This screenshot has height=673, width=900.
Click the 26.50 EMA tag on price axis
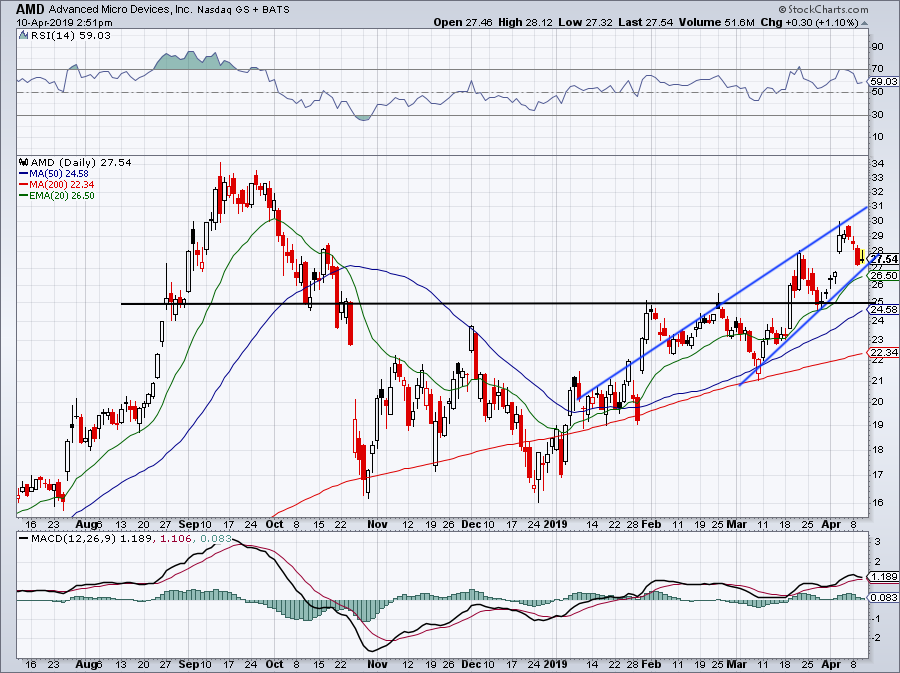click(x=883, y=275)
